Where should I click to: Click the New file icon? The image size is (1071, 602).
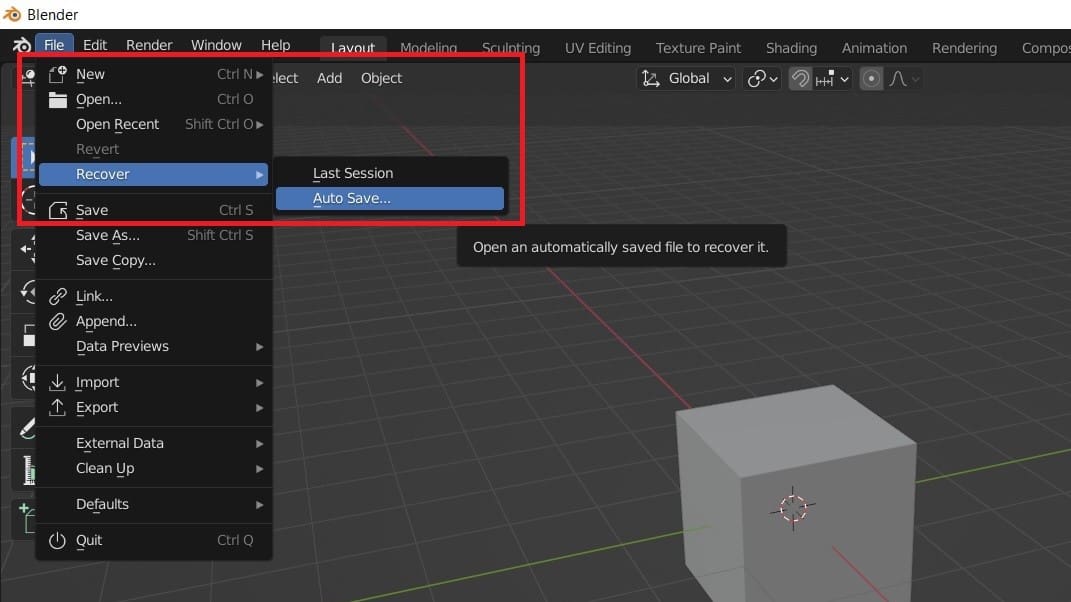click(57, 74)
